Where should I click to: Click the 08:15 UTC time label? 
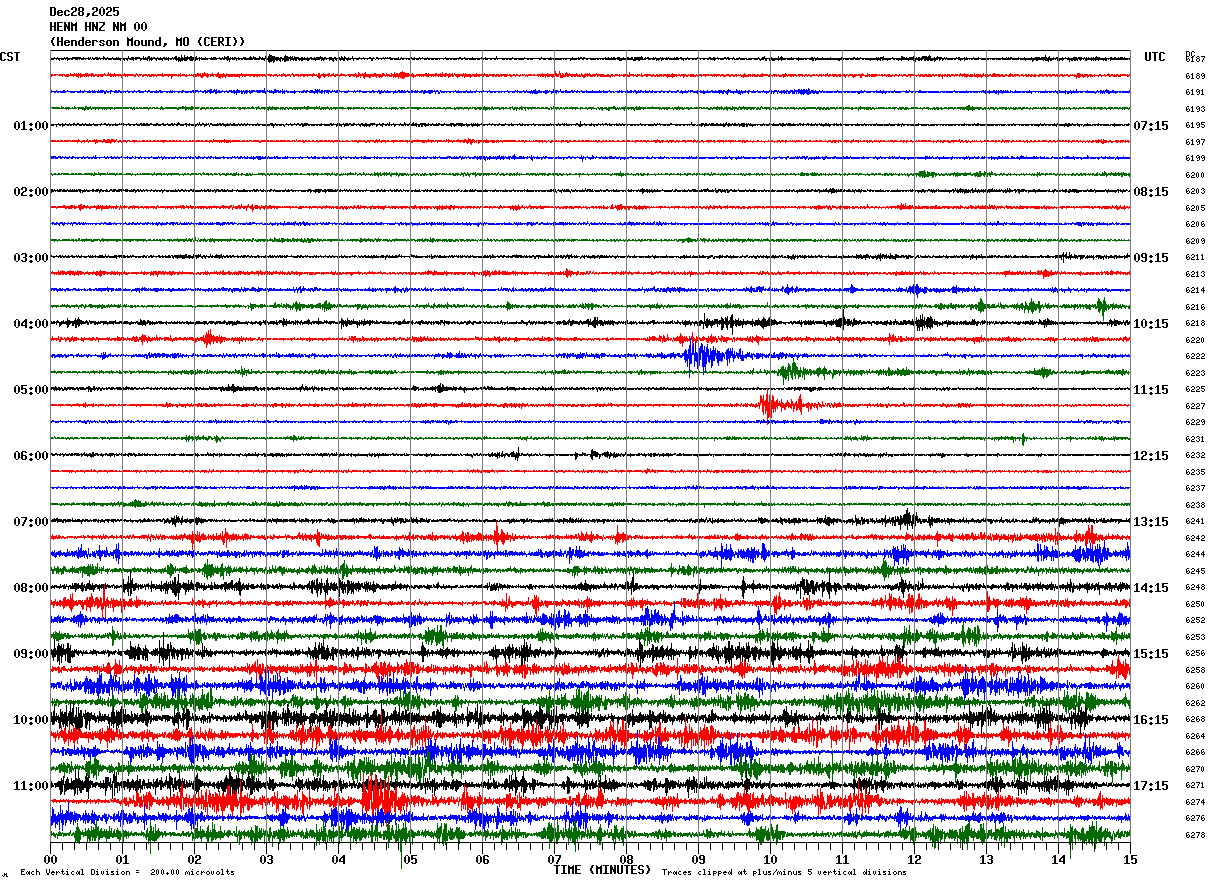1151,192
